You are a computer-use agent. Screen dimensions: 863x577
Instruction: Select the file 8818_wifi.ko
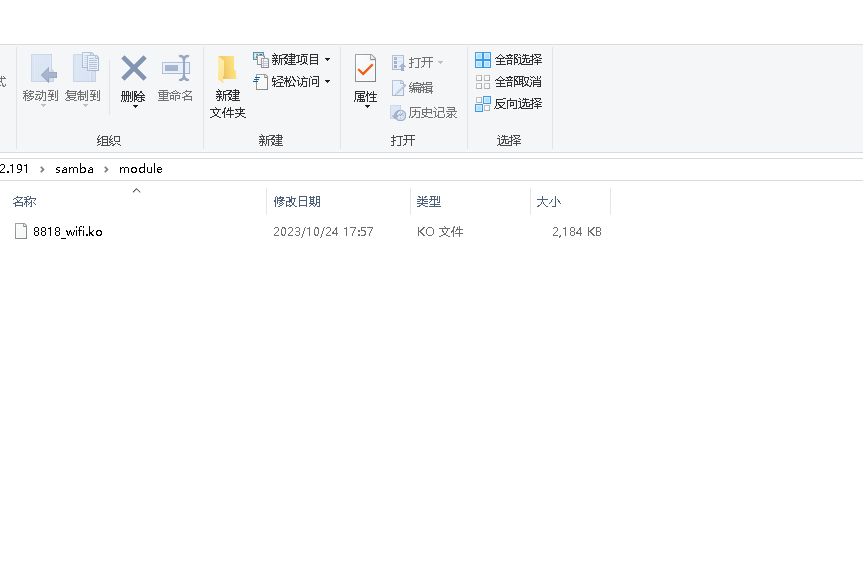(x=68, y=231)
